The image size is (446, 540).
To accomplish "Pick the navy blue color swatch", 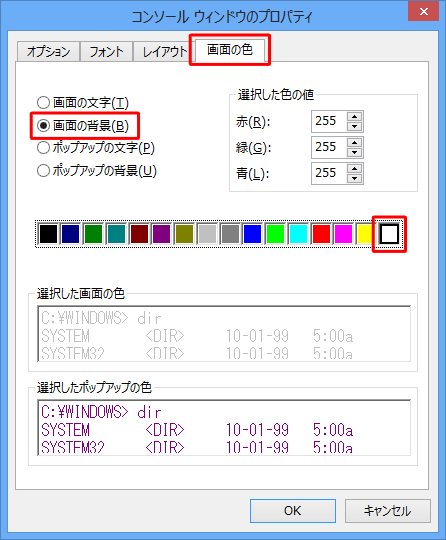I will (71, 234).
